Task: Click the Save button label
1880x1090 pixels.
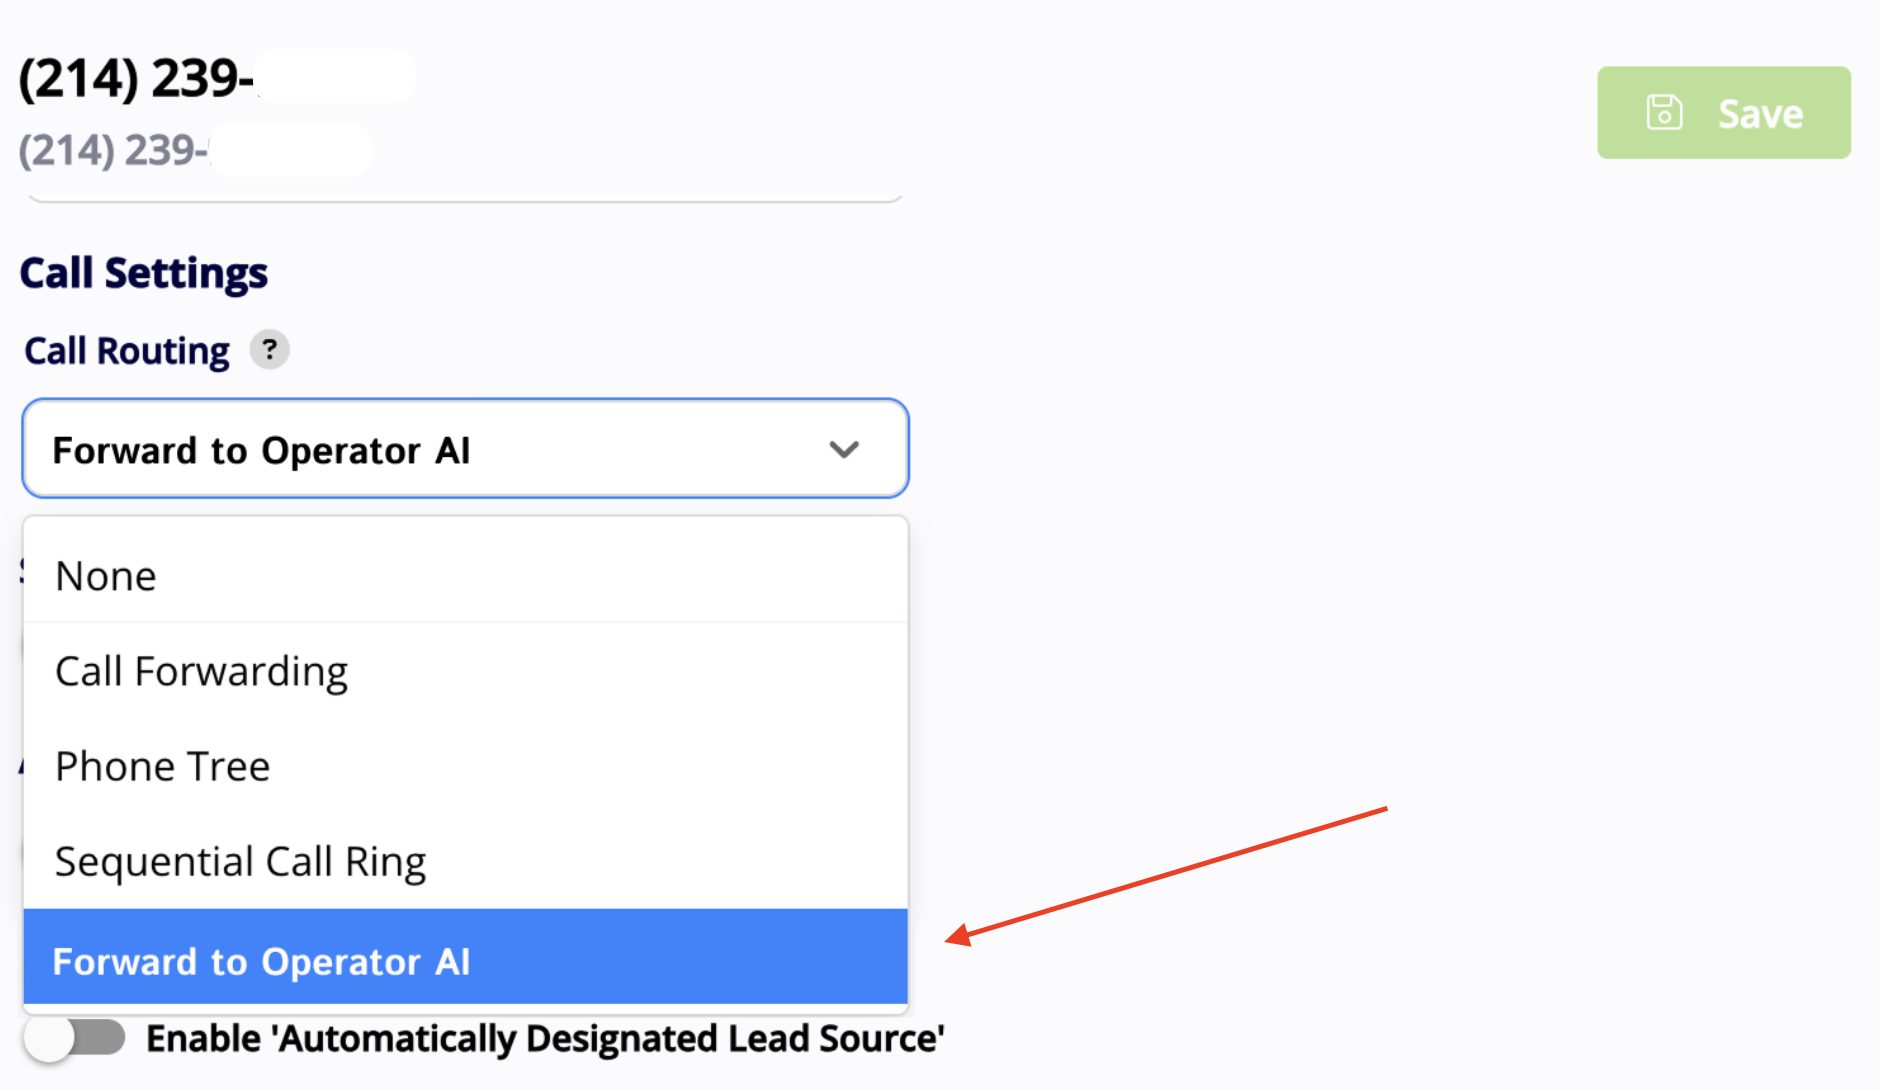Action: click(1760, 114)
